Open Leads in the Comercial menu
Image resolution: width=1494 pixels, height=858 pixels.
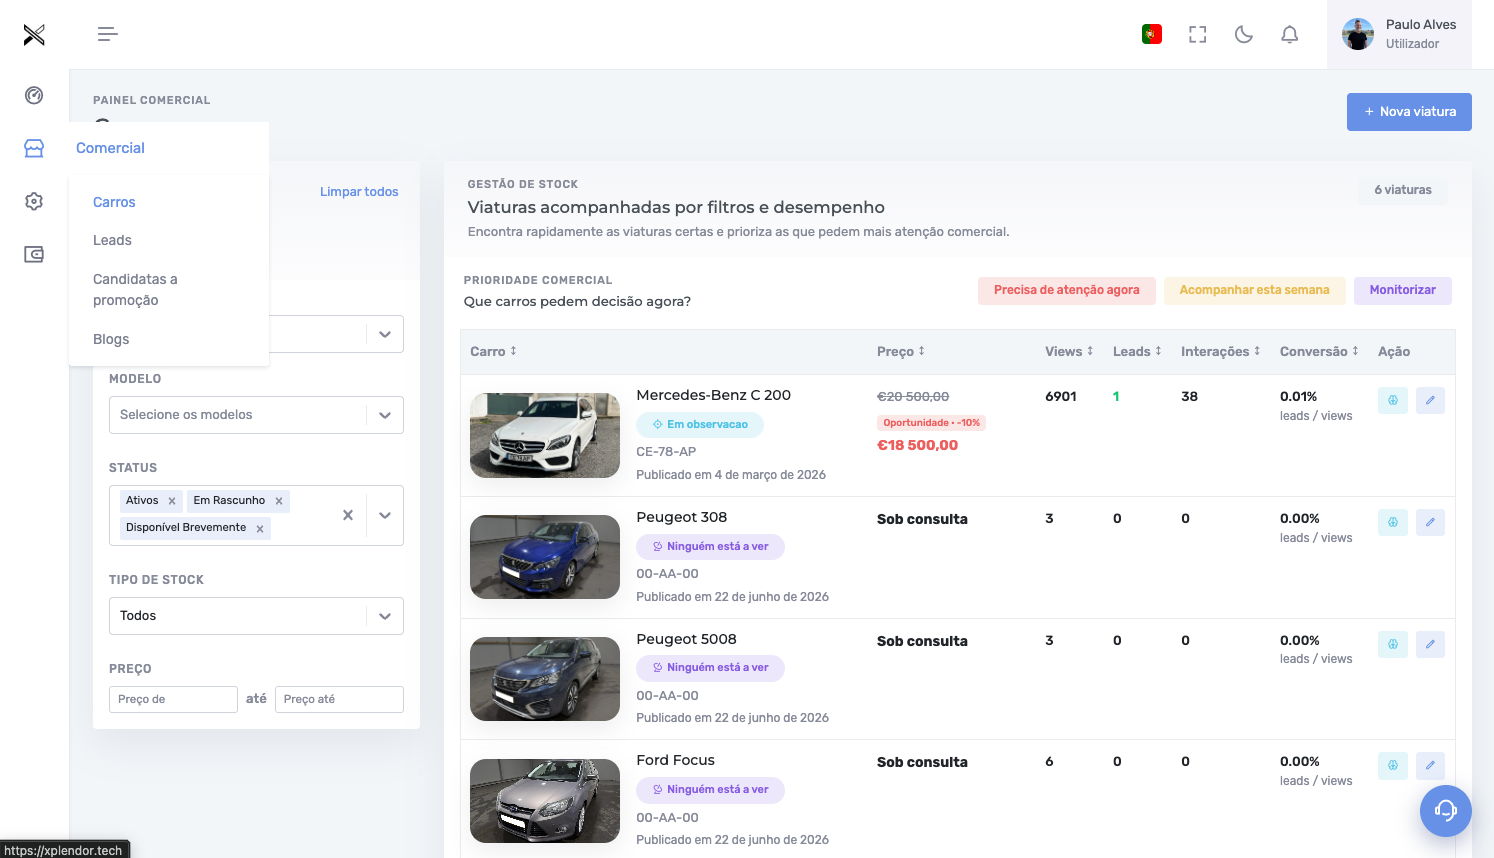[112, 240]
